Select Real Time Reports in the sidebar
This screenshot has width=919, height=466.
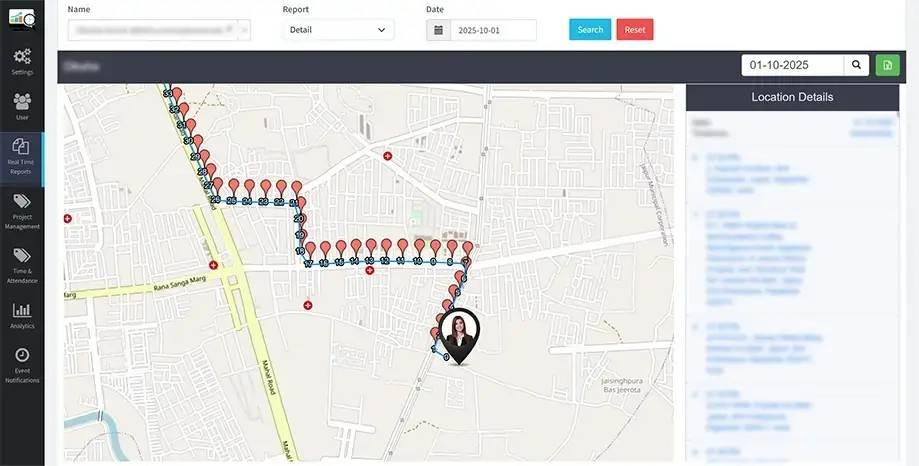tap(21, 158)
